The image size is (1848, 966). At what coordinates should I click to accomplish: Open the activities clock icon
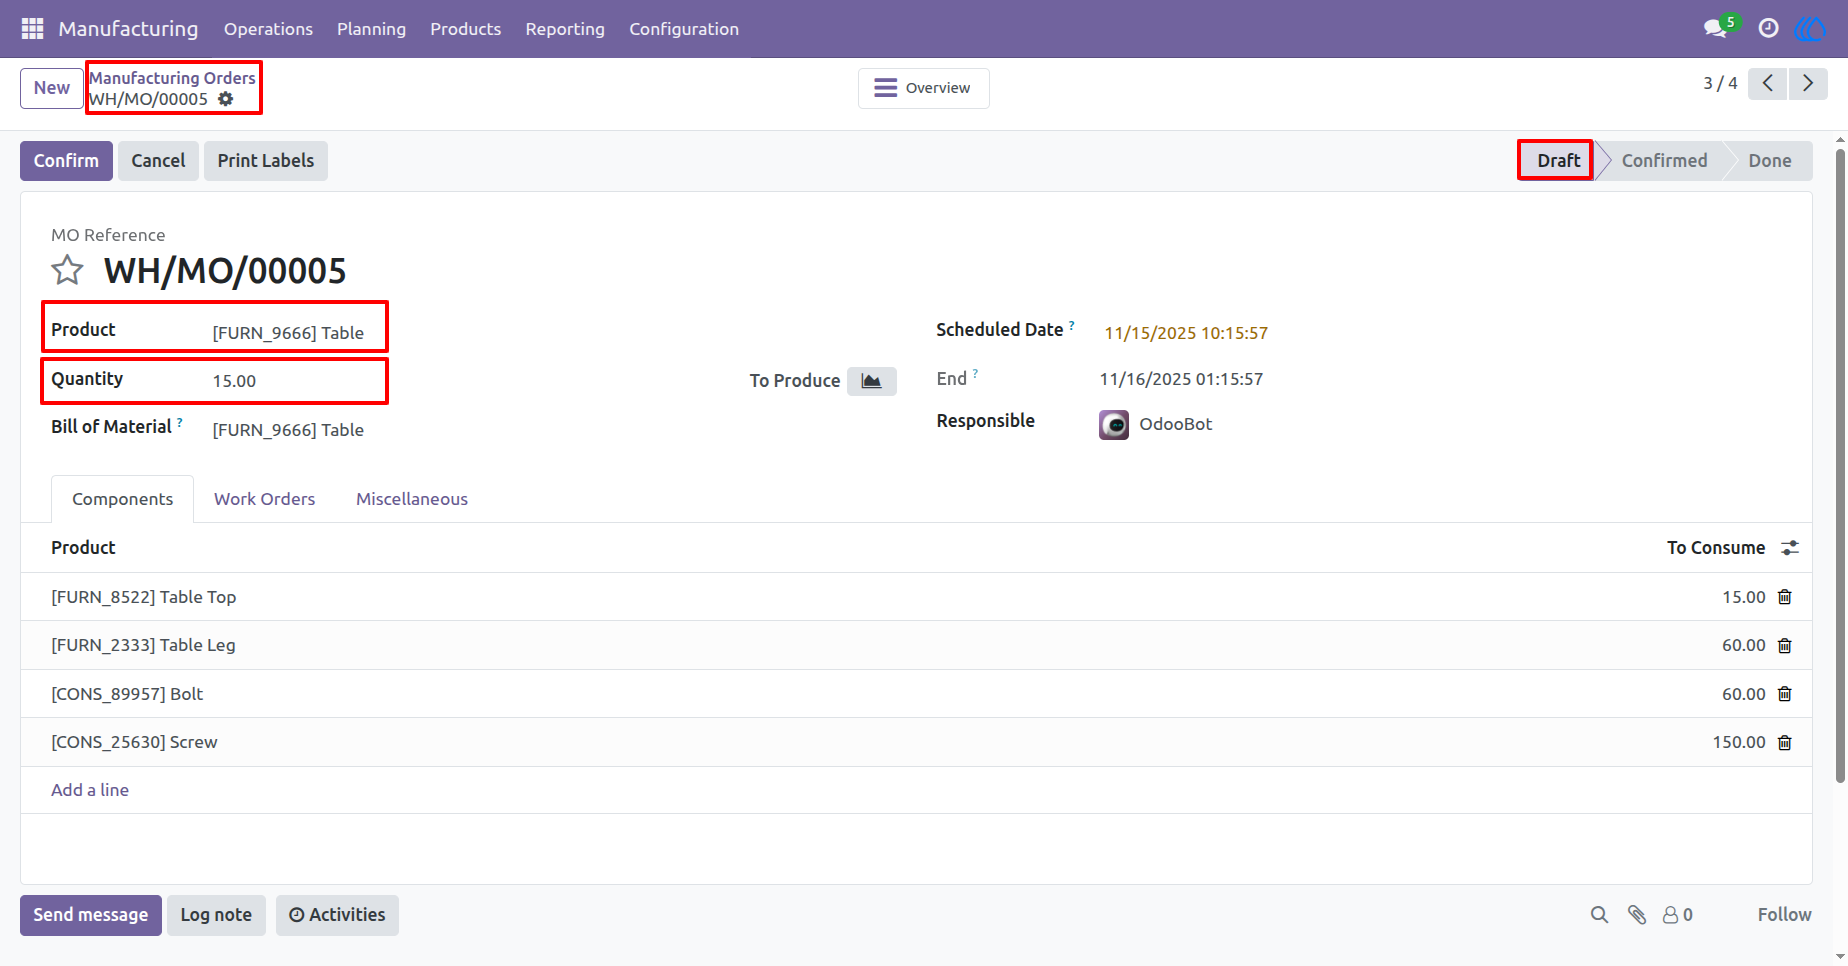pyautogui.click(x=1768, y=28)
